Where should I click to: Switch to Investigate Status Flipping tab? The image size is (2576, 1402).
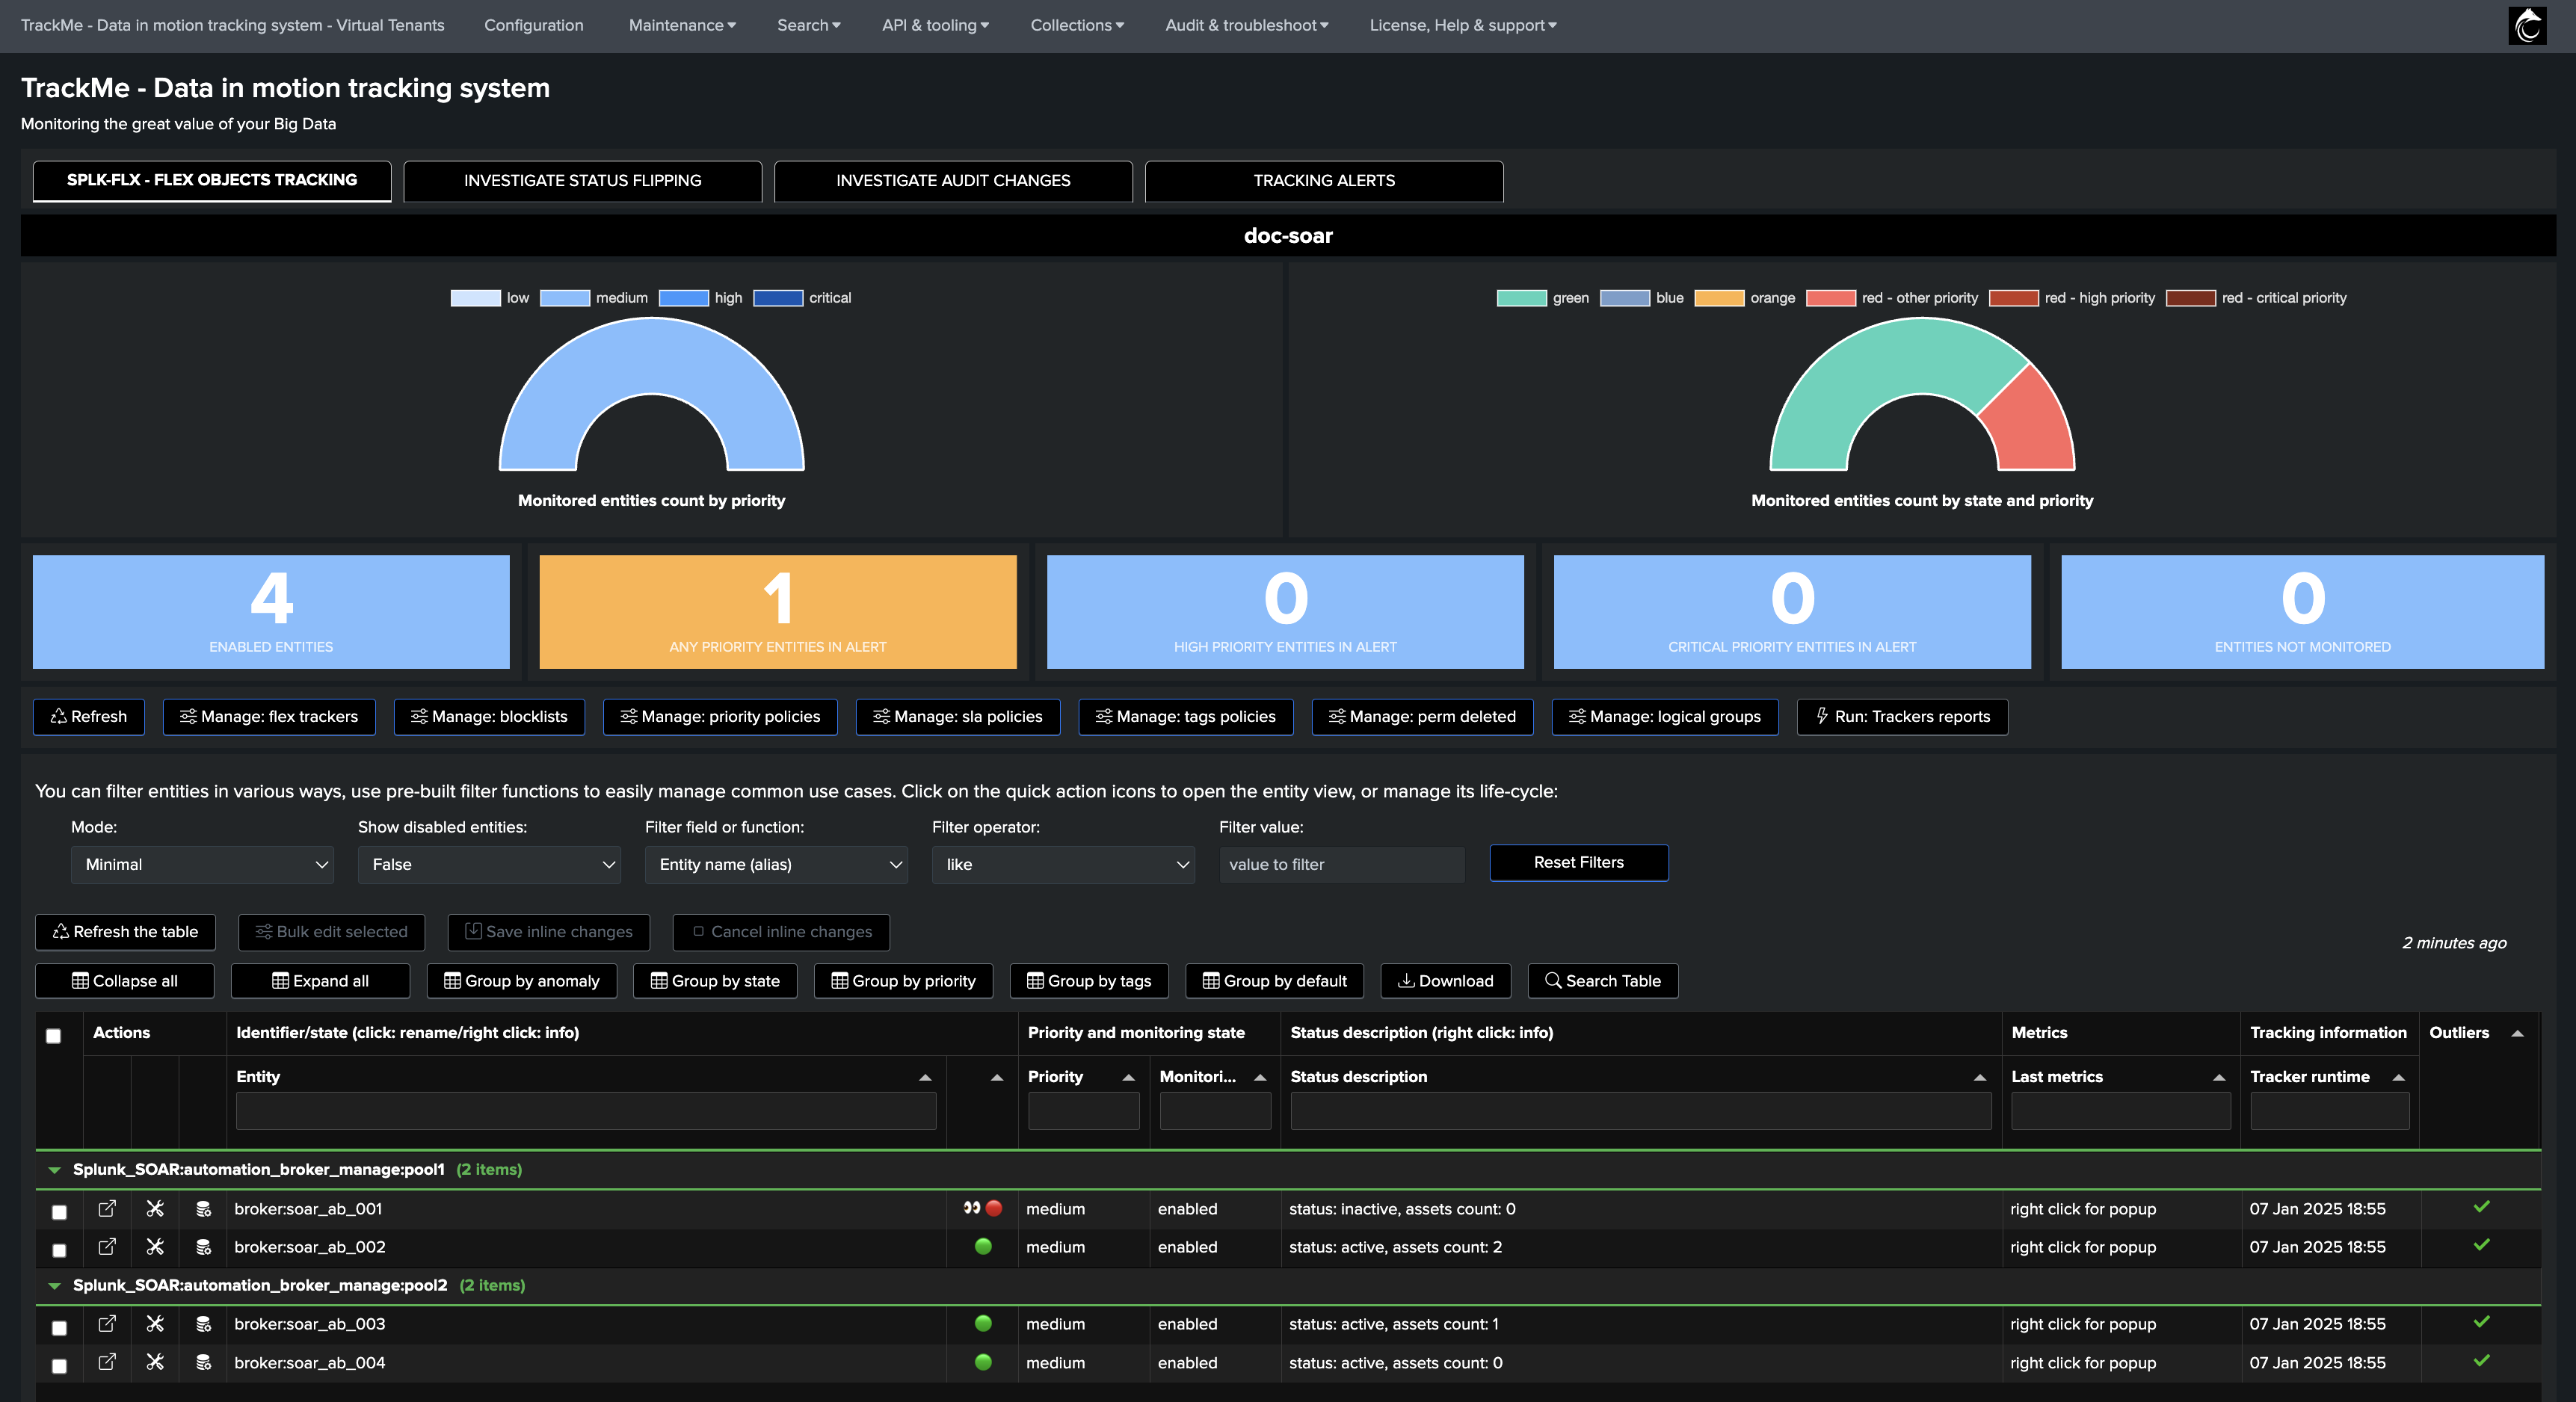pos(582,181)
